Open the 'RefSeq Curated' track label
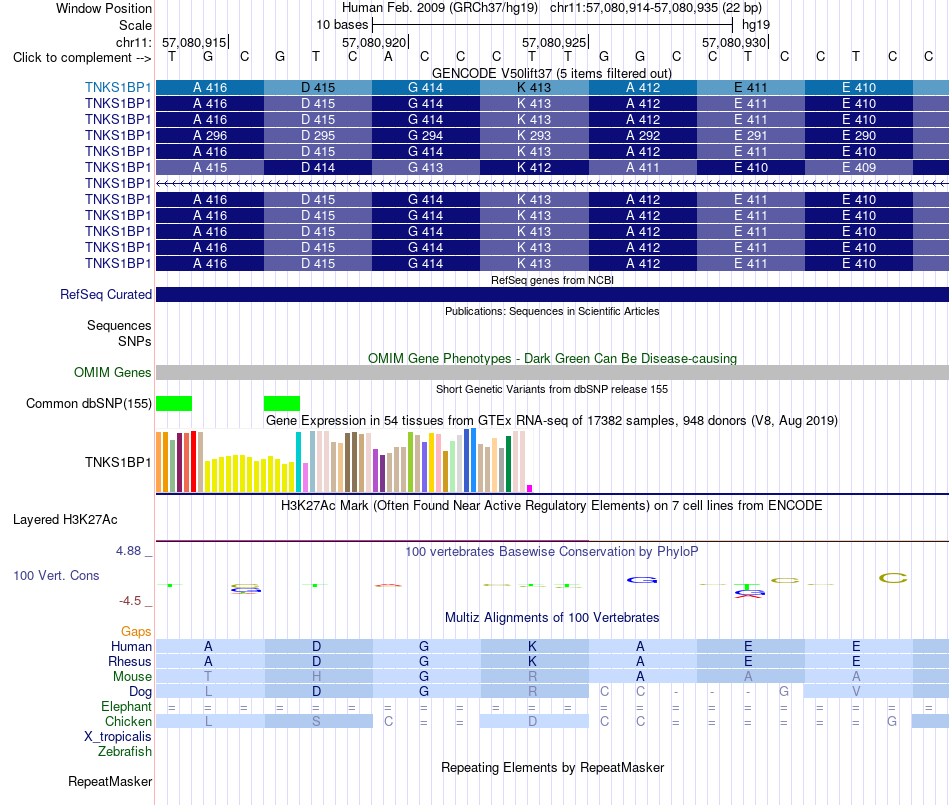The height and width of the screenshot is (805, 950). (x=105, y=294)
